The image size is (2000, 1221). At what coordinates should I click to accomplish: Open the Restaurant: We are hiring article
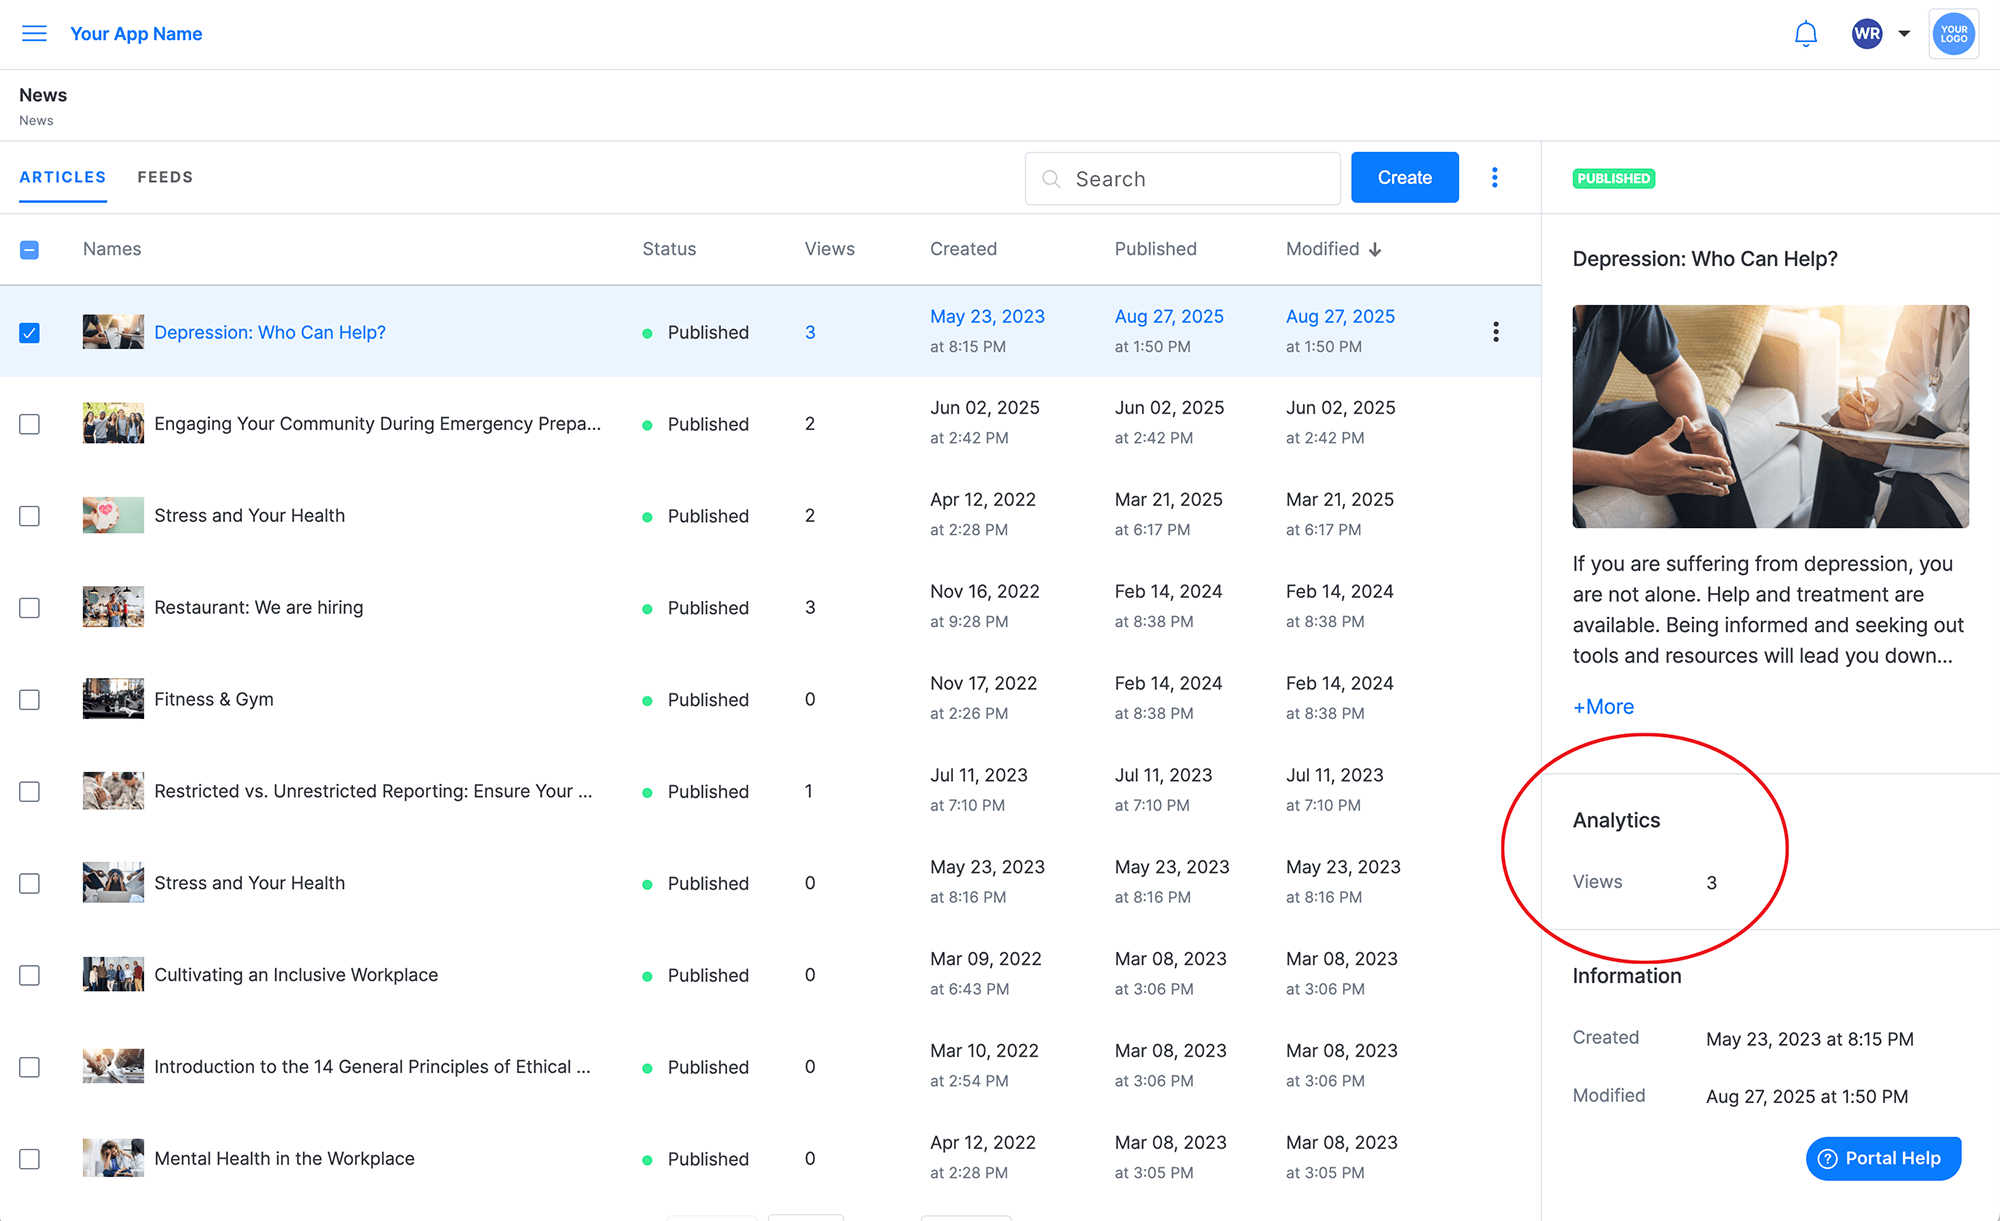click(x=258, y=607)
